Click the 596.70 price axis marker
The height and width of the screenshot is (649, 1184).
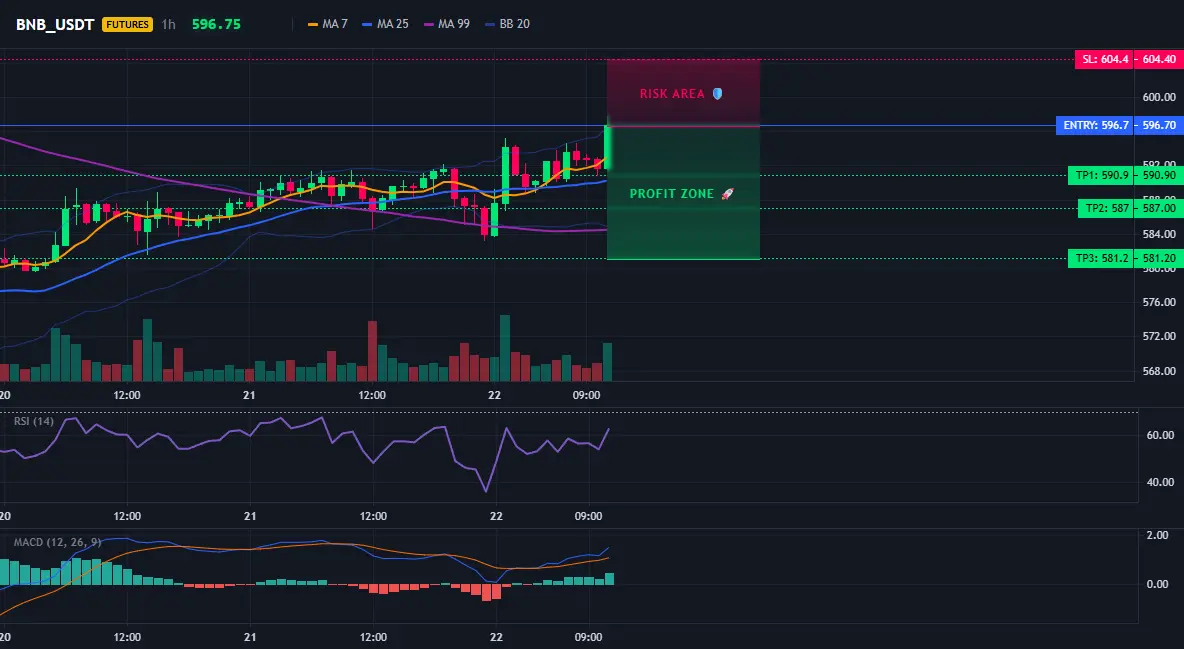click(1158, 125)
